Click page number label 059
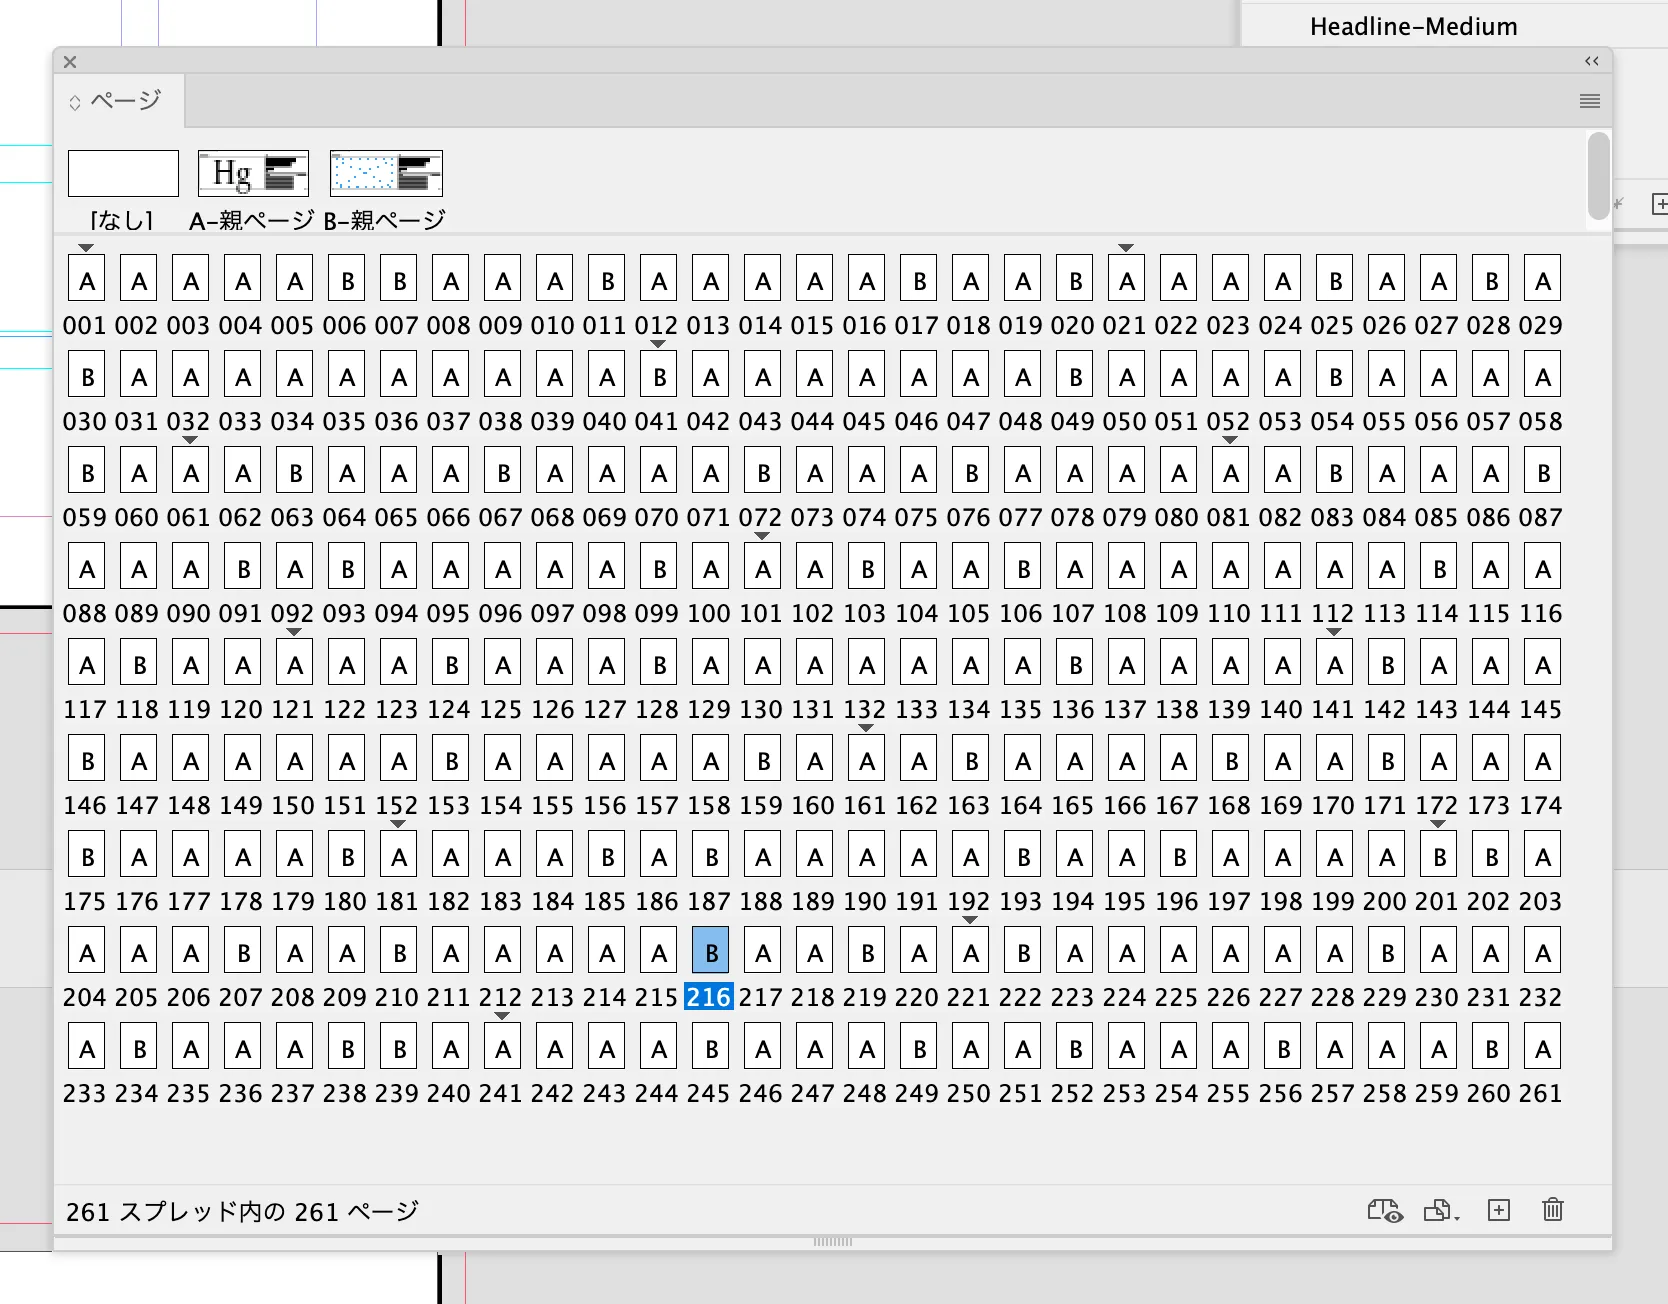 pos(85,517)
